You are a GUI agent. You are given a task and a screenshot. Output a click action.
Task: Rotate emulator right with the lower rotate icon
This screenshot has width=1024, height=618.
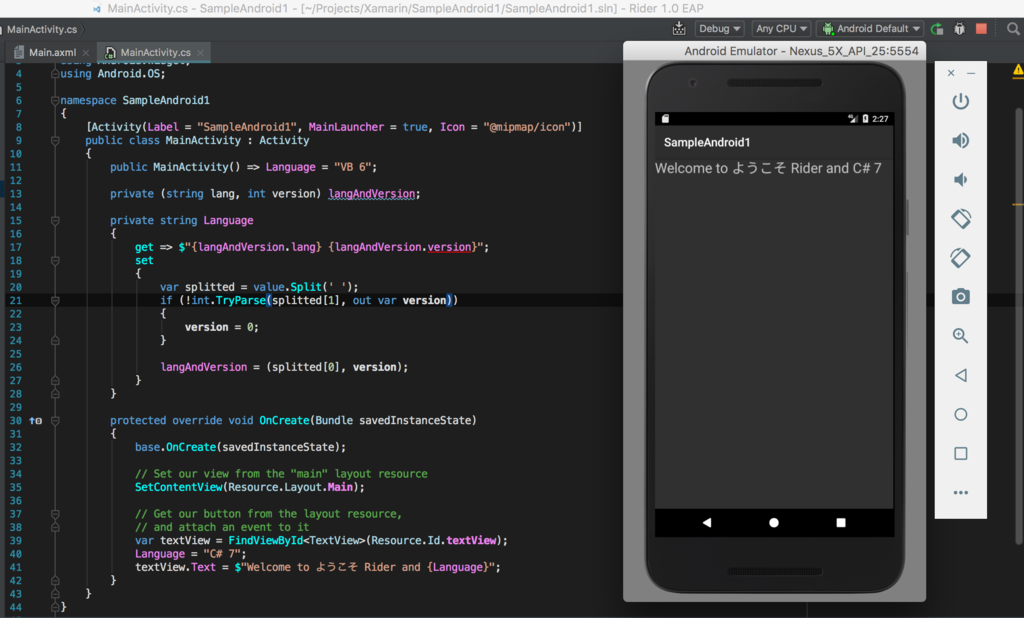coord(960,257)
